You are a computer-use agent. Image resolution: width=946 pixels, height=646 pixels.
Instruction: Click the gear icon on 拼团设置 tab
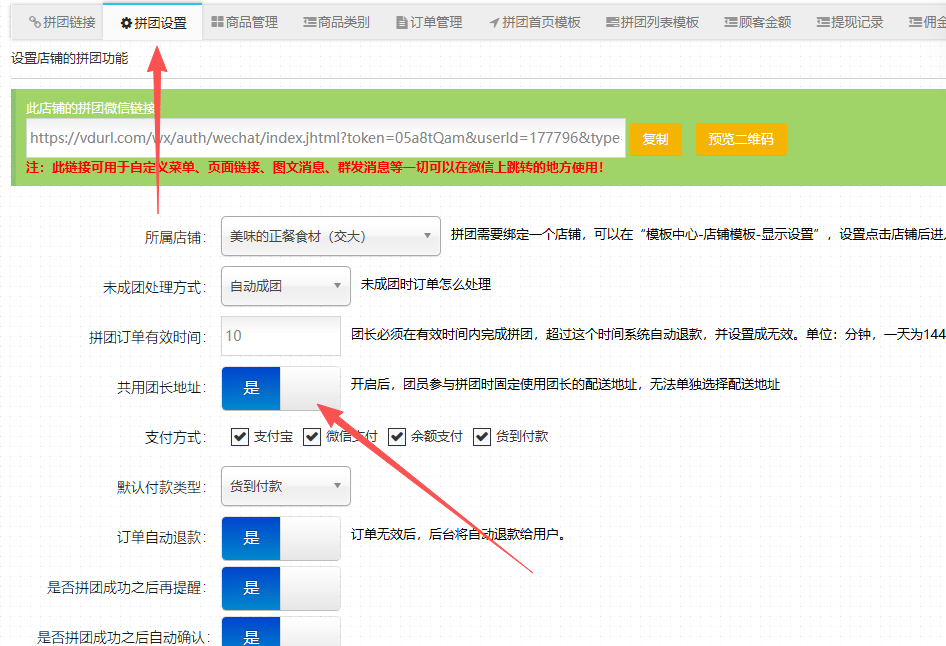[126, 23]
